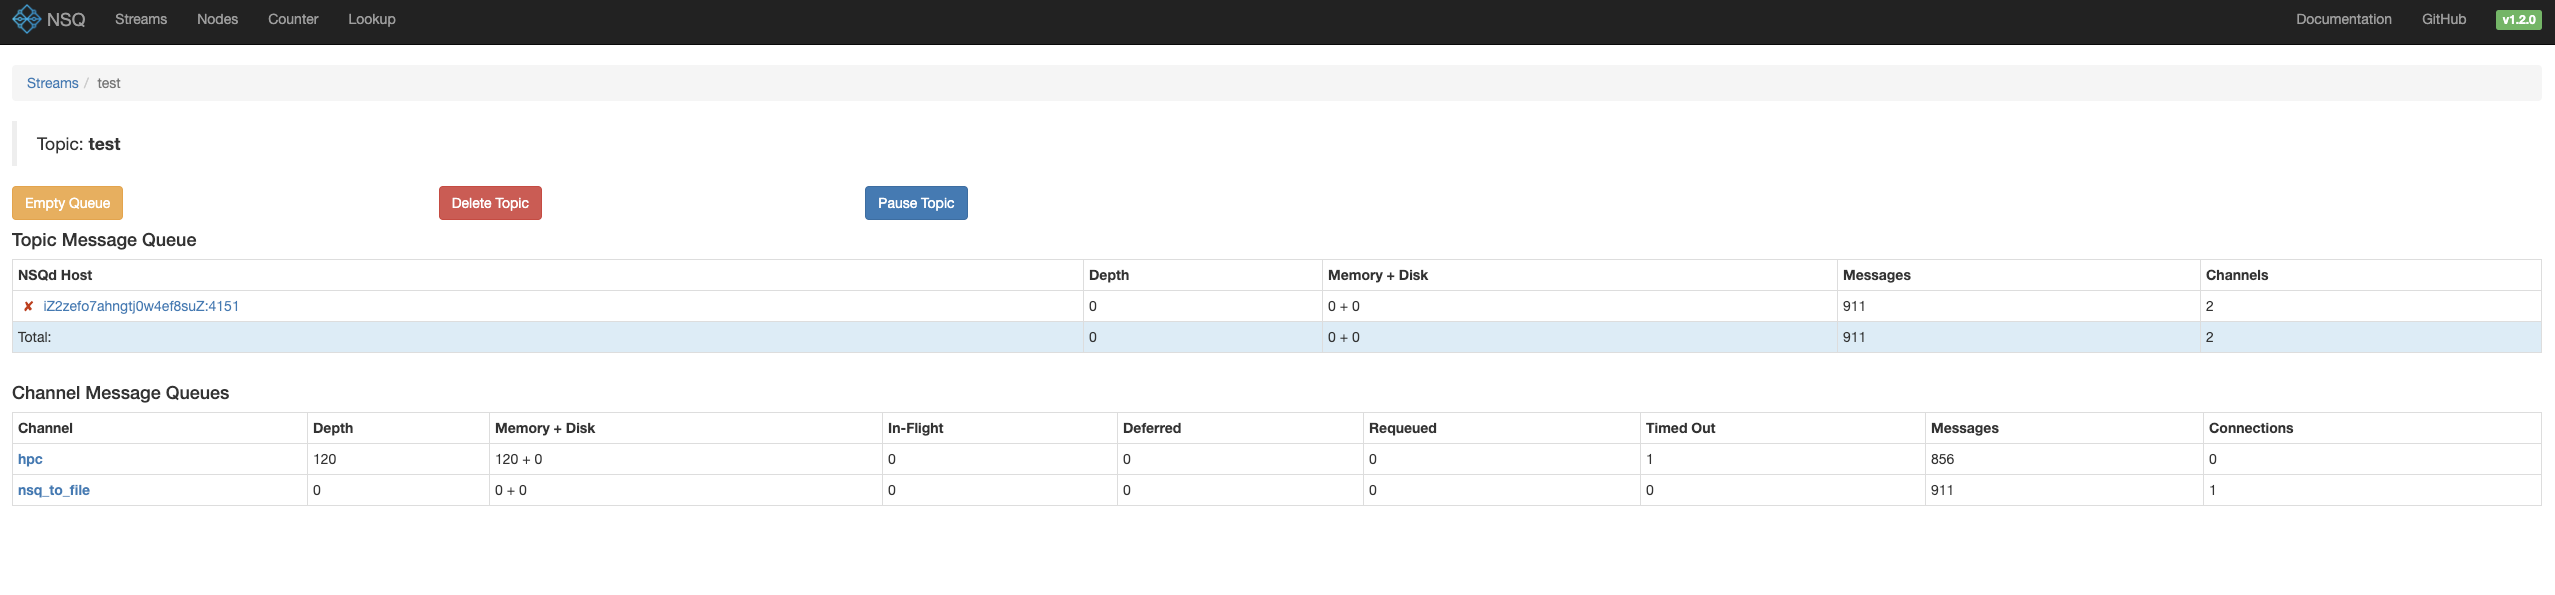Click the nsq_to_file Connections value 1

coord(2213,490)
